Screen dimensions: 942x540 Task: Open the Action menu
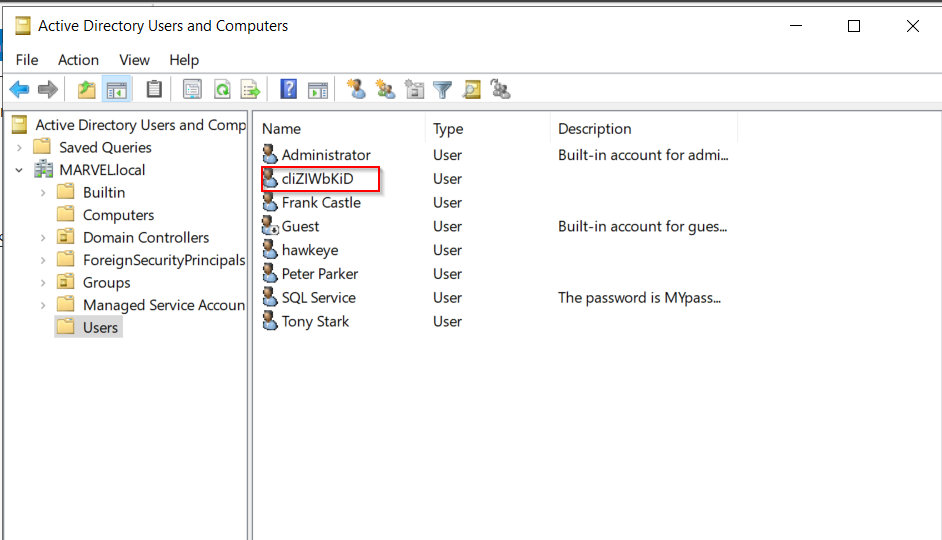[78, 60]
